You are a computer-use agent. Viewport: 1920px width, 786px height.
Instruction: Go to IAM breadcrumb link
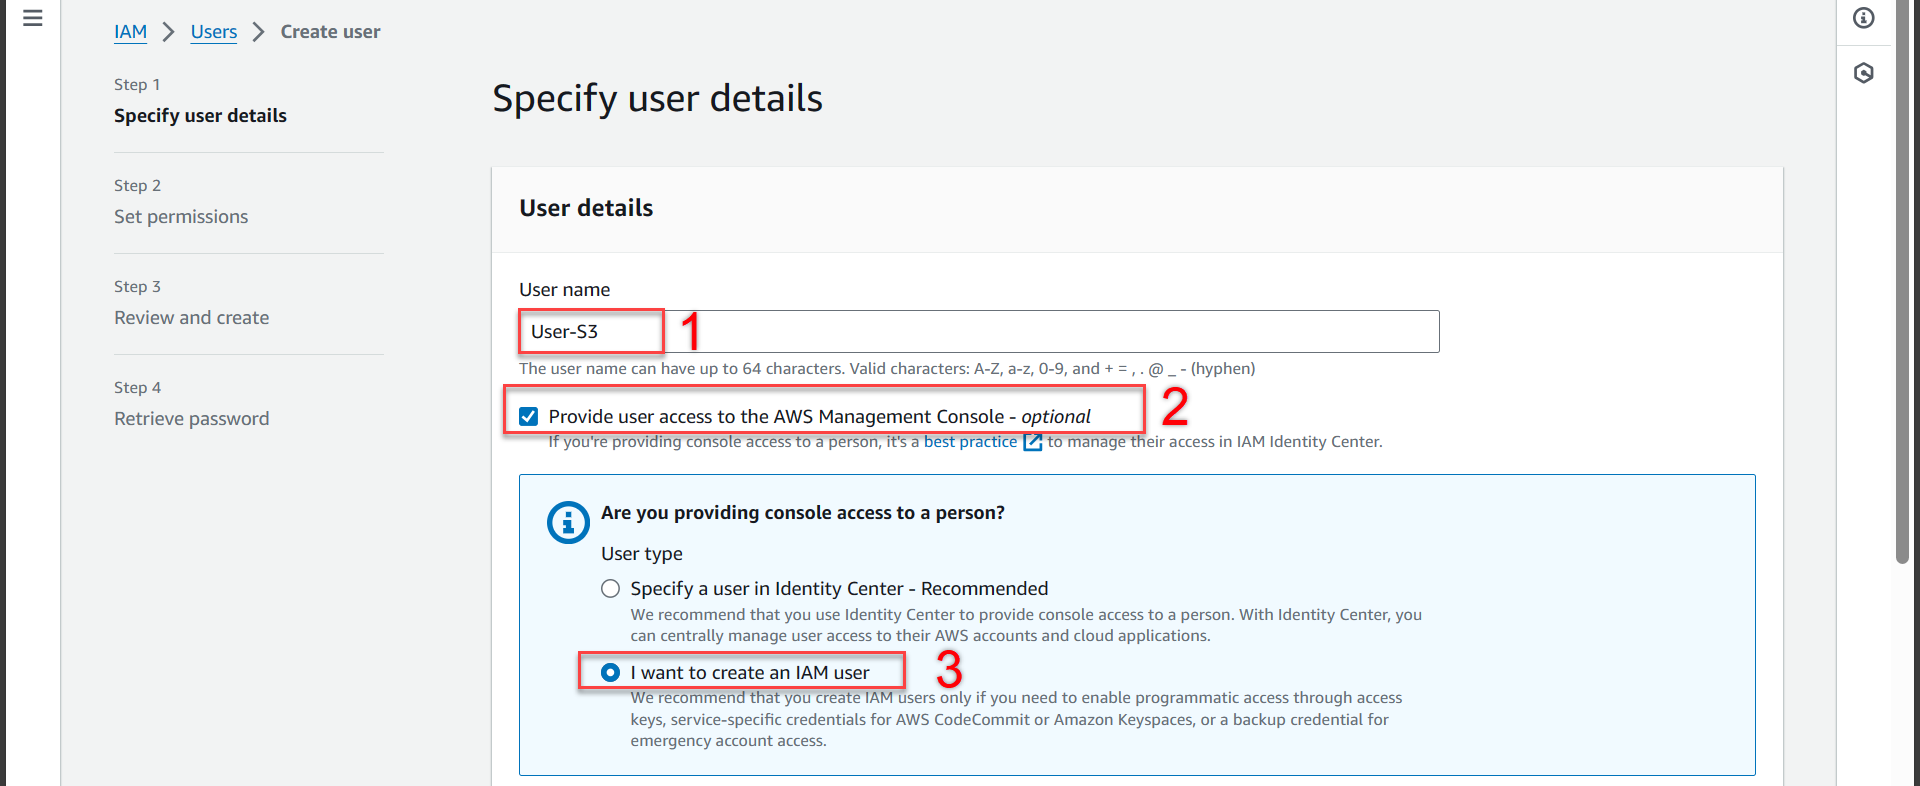130,32
